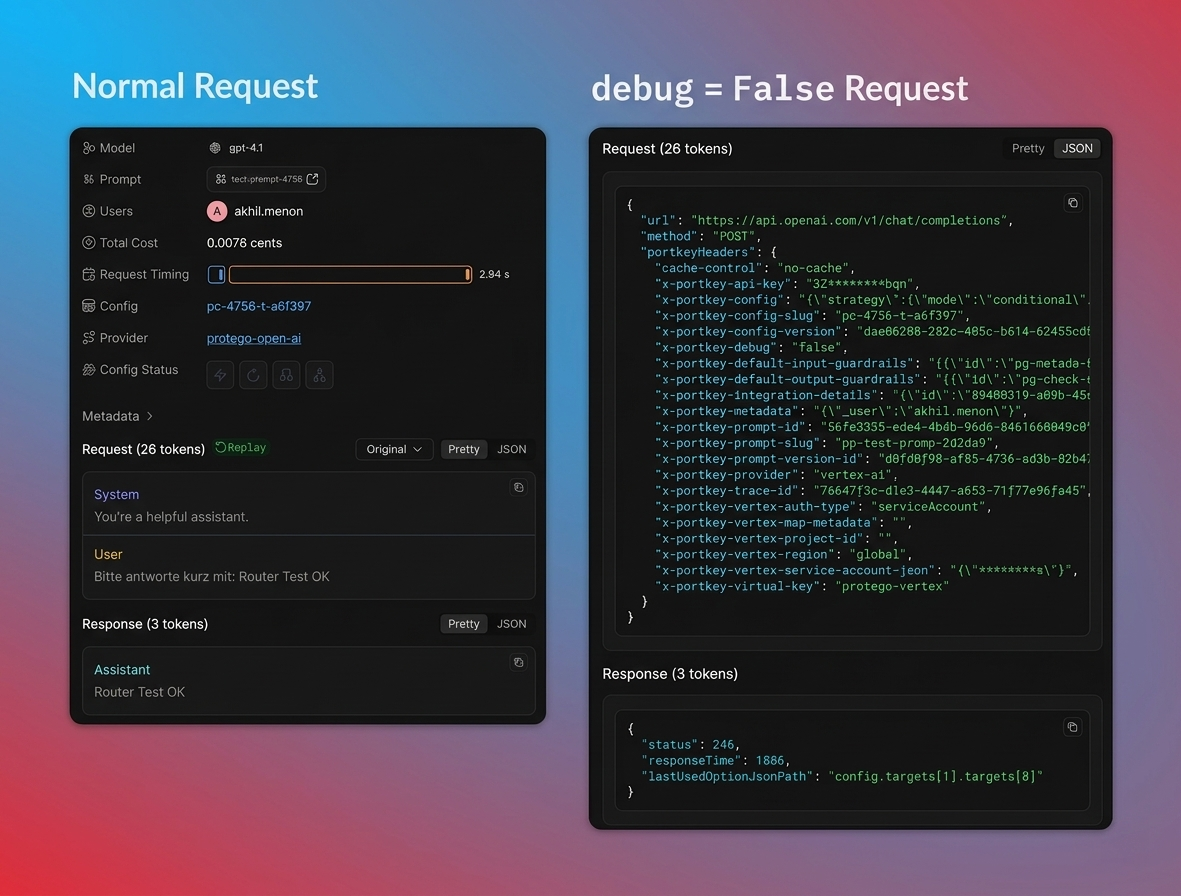Click the Provider row icon
Image resolution: width=1181 pixels, height=896 pixels.
point(89,337)
